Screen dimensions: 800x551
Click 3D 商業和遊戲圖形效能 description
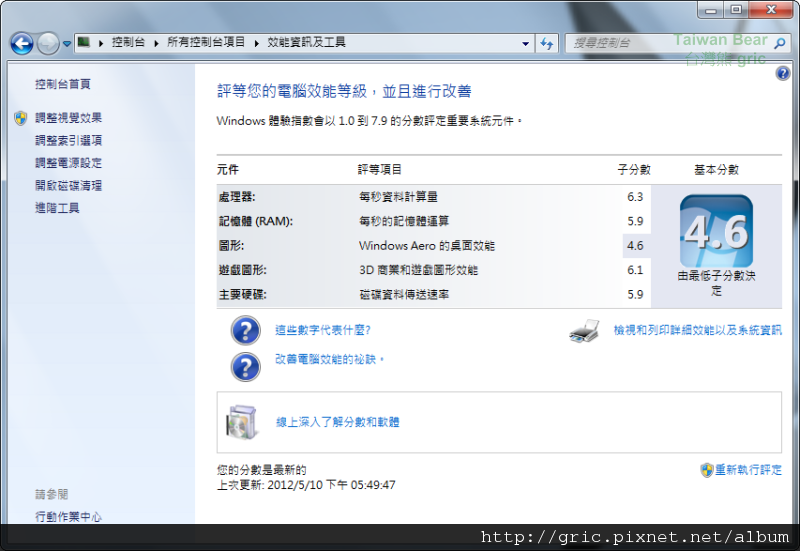(418, 270)
